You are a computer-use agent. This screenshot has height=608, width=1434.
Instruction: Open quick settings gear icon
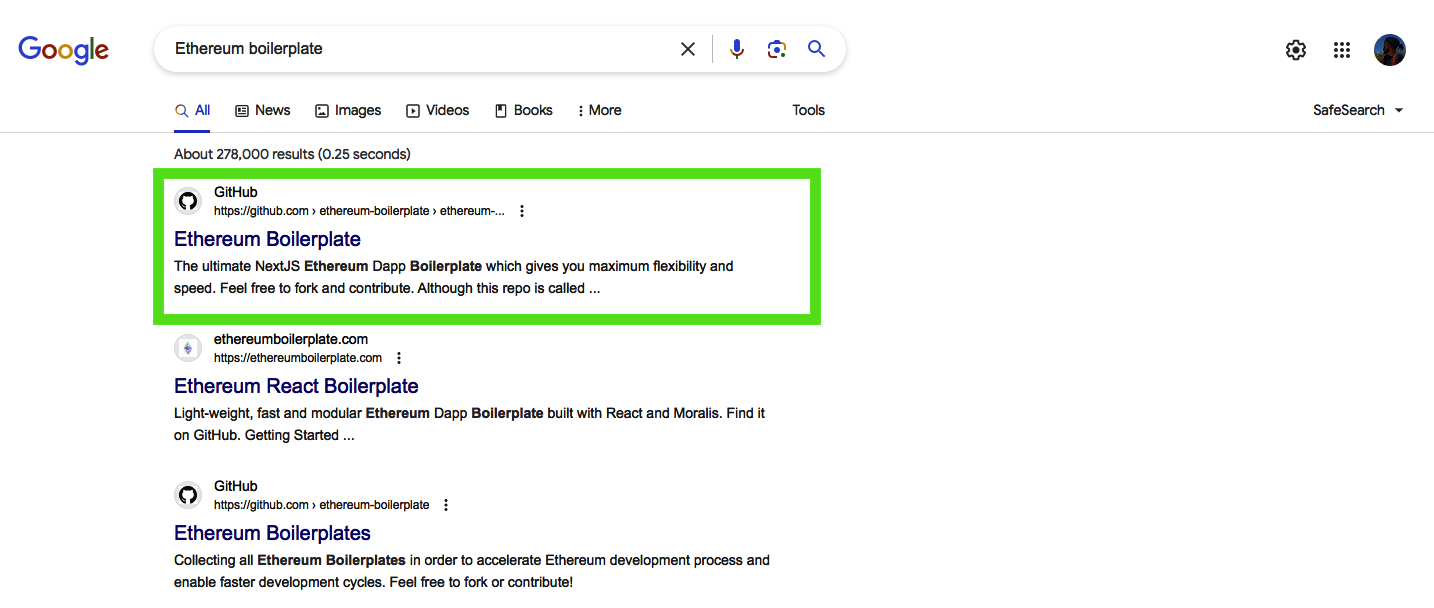(x=1296, y=50)
